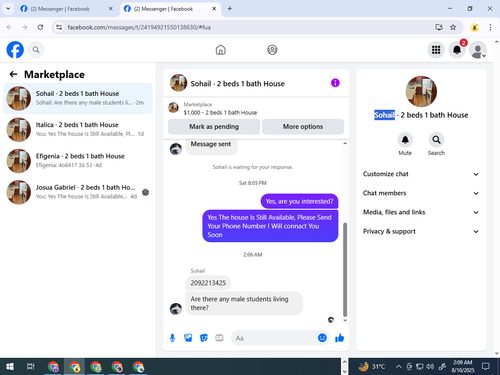Open the $1,000 Marketplace listing link
500x375 pixels.
pos(220,113)
